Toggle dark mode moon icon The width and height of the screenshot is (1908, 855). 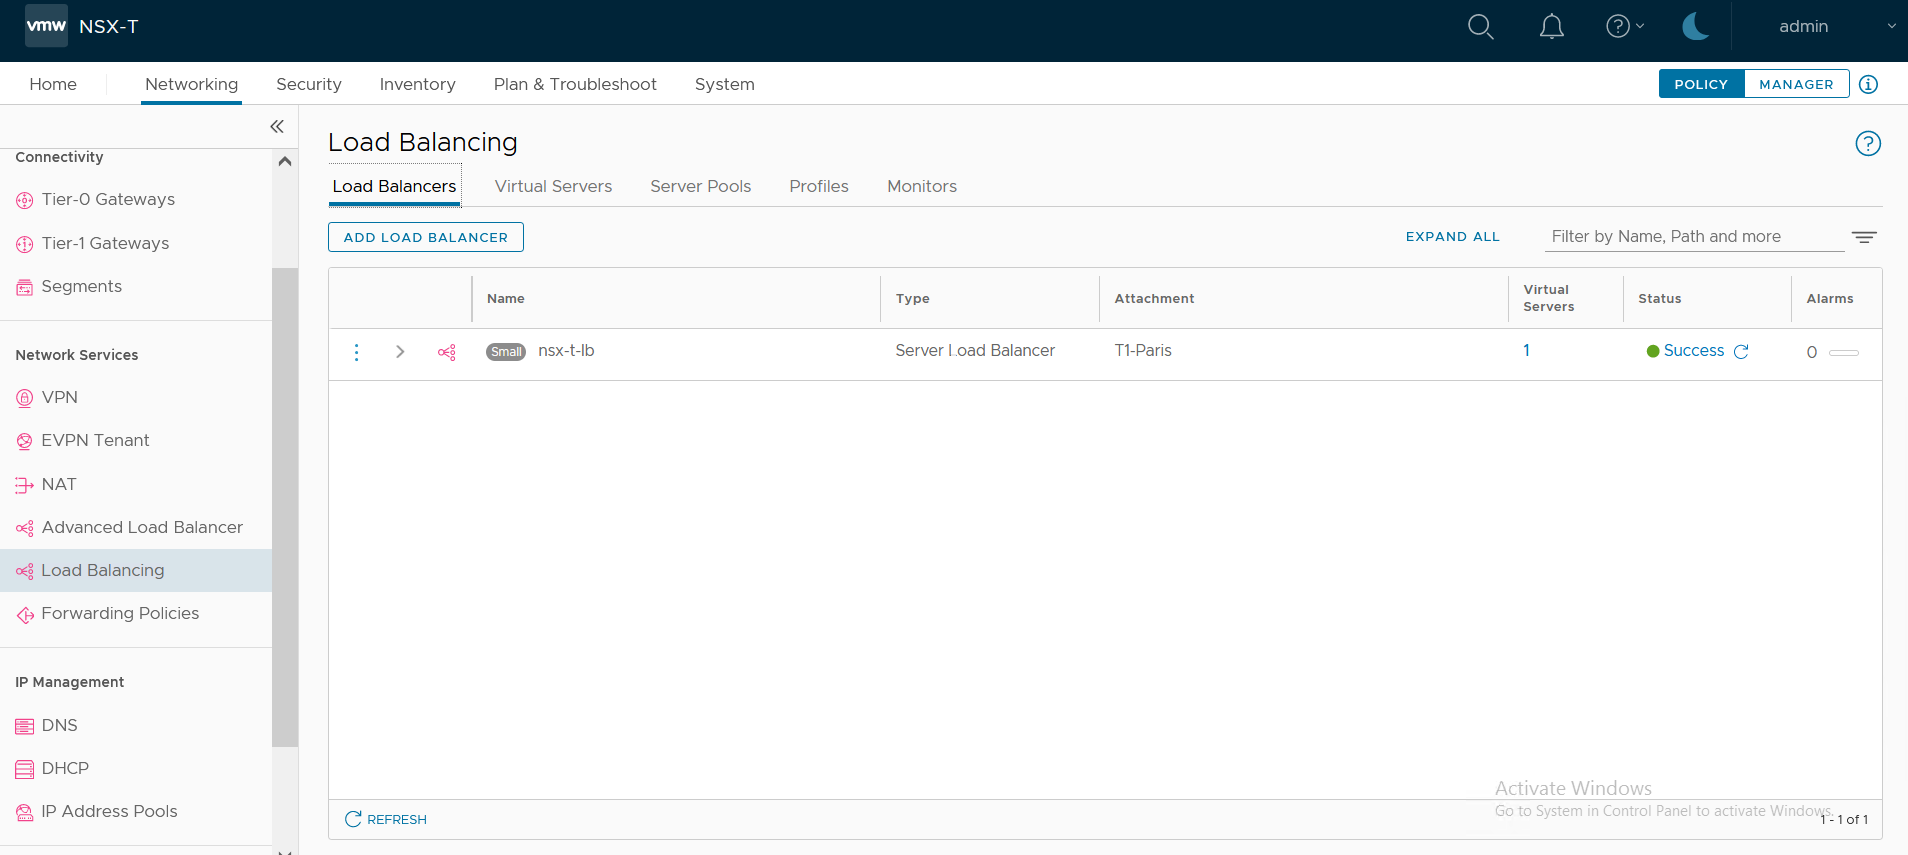click(1695, 27)
